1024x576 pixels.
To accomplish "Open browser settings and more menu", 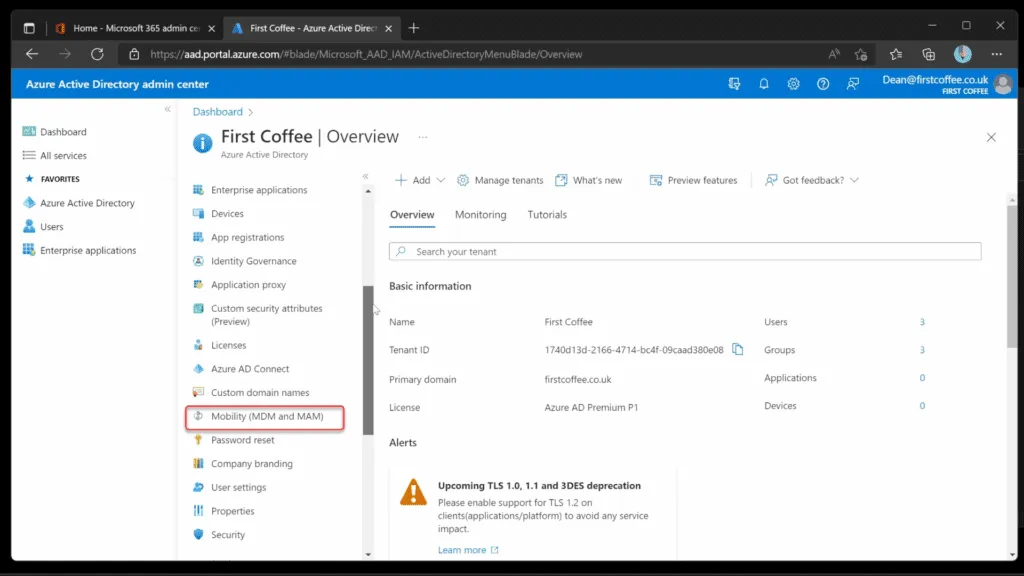I will click(x=997, y=54).
